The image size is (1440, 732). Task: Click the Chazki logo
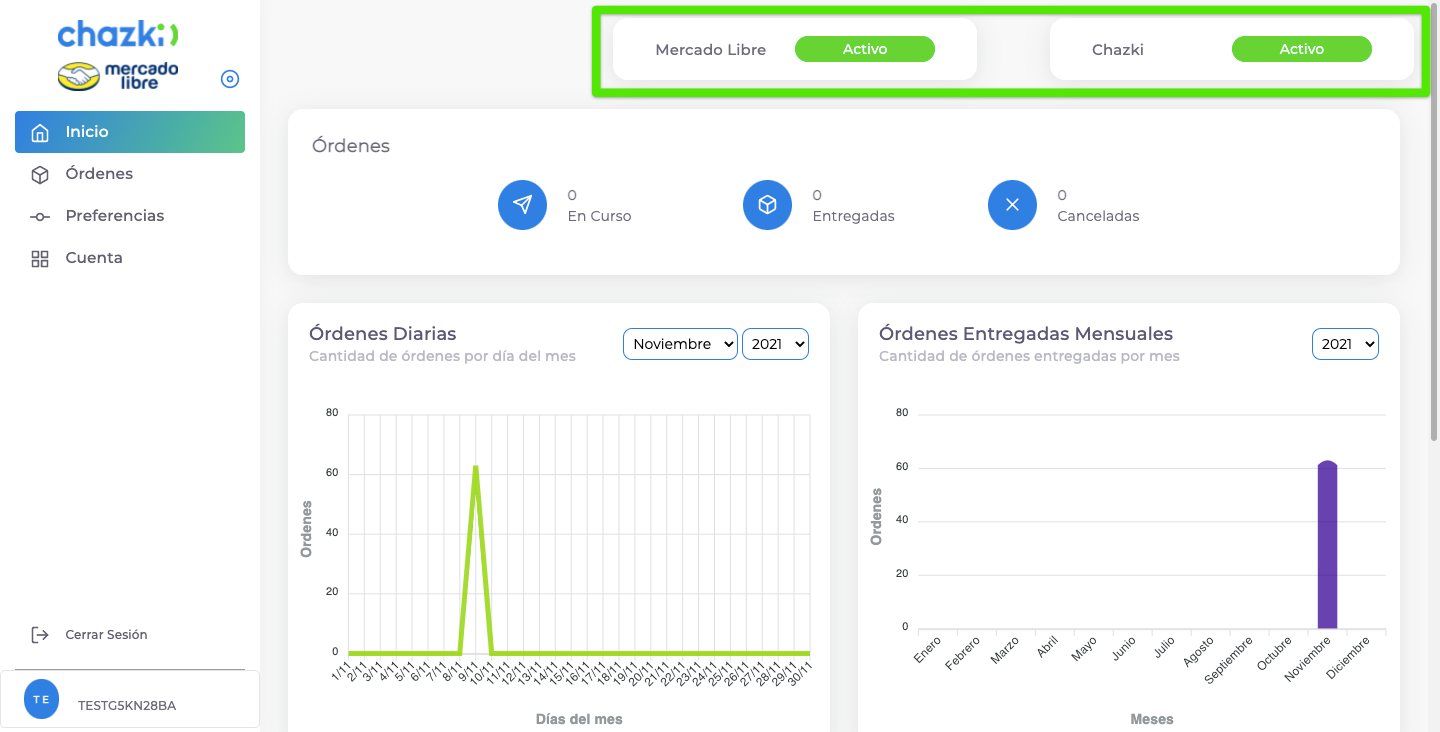[x=118, y=34]
